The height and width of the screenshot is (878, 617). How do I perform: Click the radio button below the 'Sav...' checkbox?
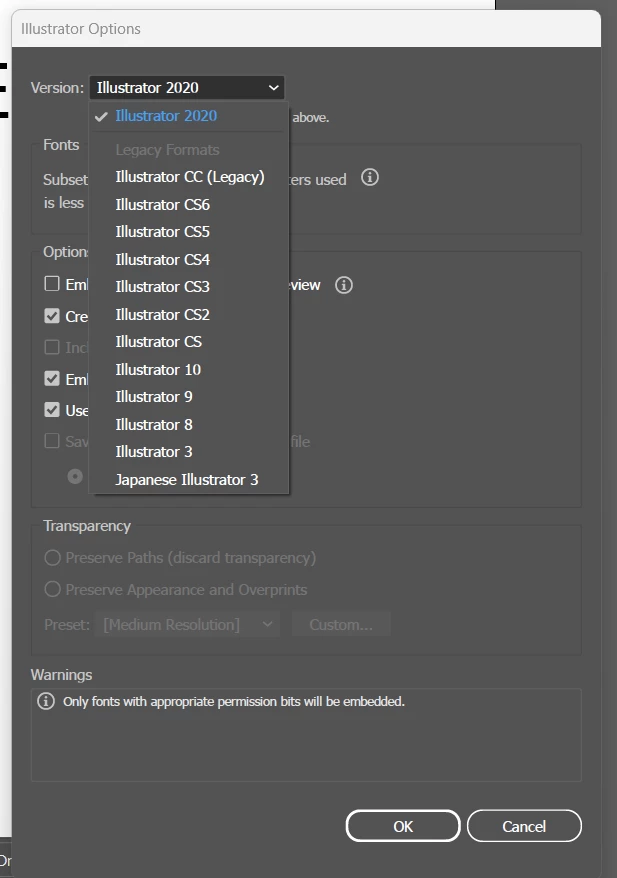pos(75,477)
